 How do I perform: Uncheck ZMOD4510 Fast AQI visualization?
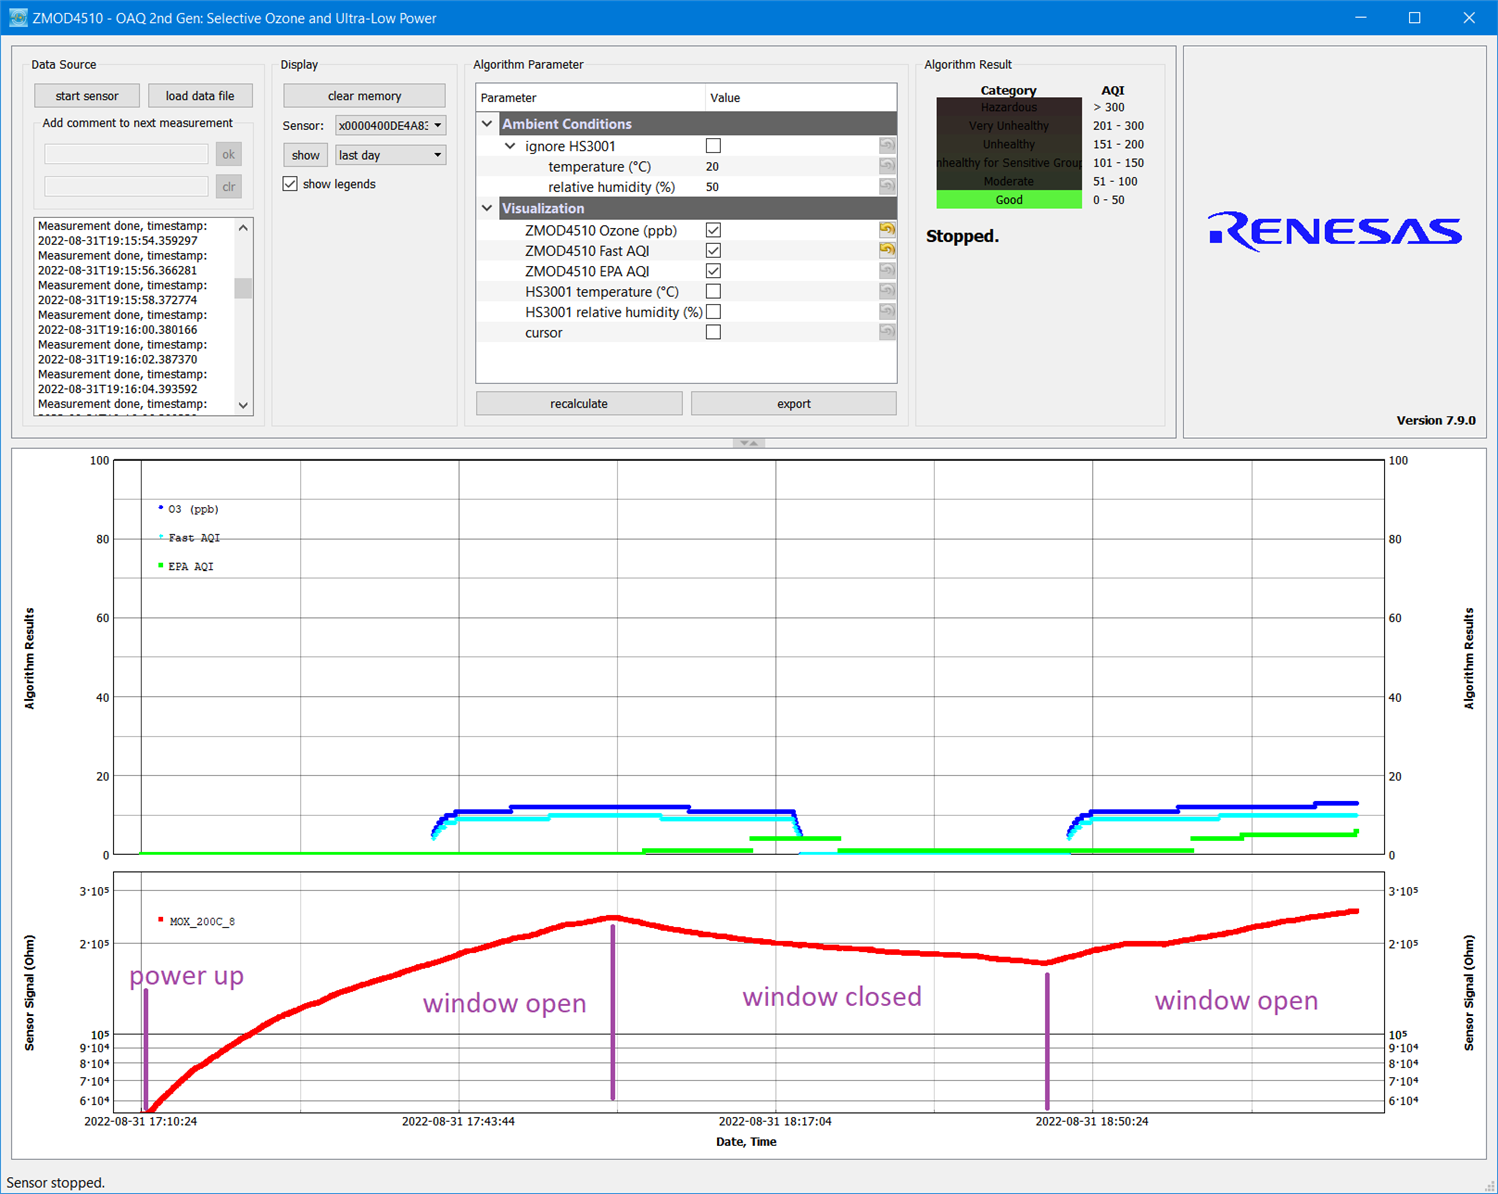click(713, 250)
